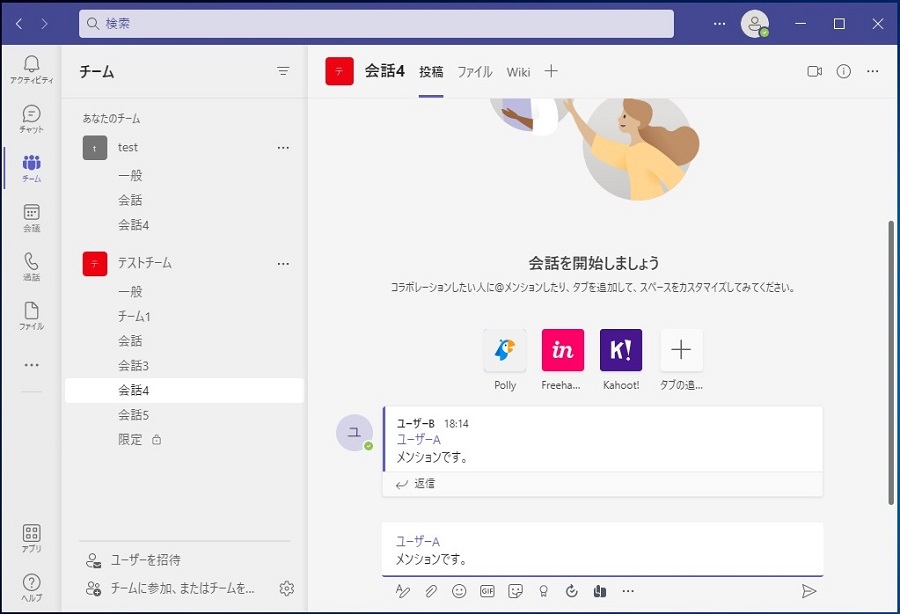Click the GIF icon in compose toolbar

[487, 591]
